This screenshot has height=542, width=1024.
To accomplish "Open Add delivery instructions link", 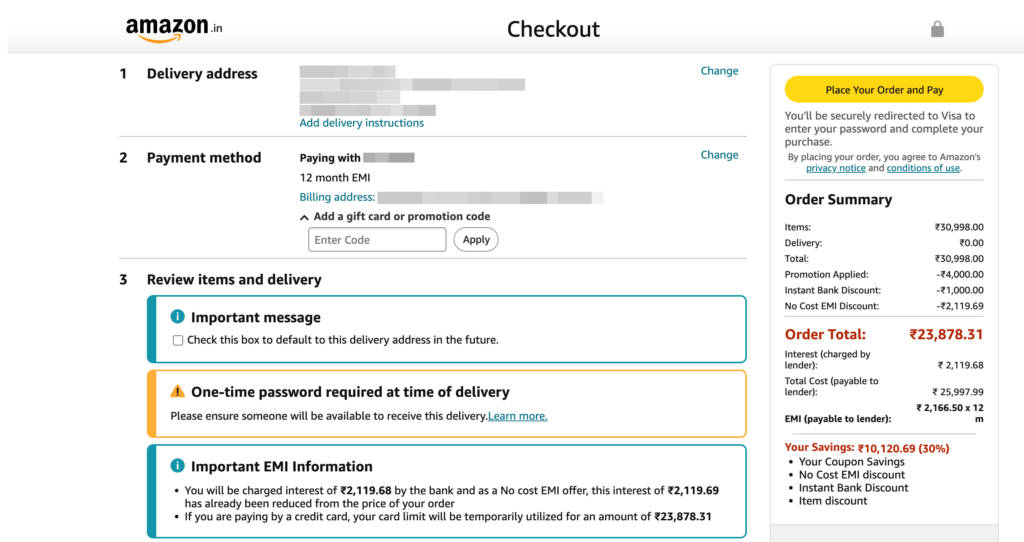I will pyautogui.click(x=361, y=123).
